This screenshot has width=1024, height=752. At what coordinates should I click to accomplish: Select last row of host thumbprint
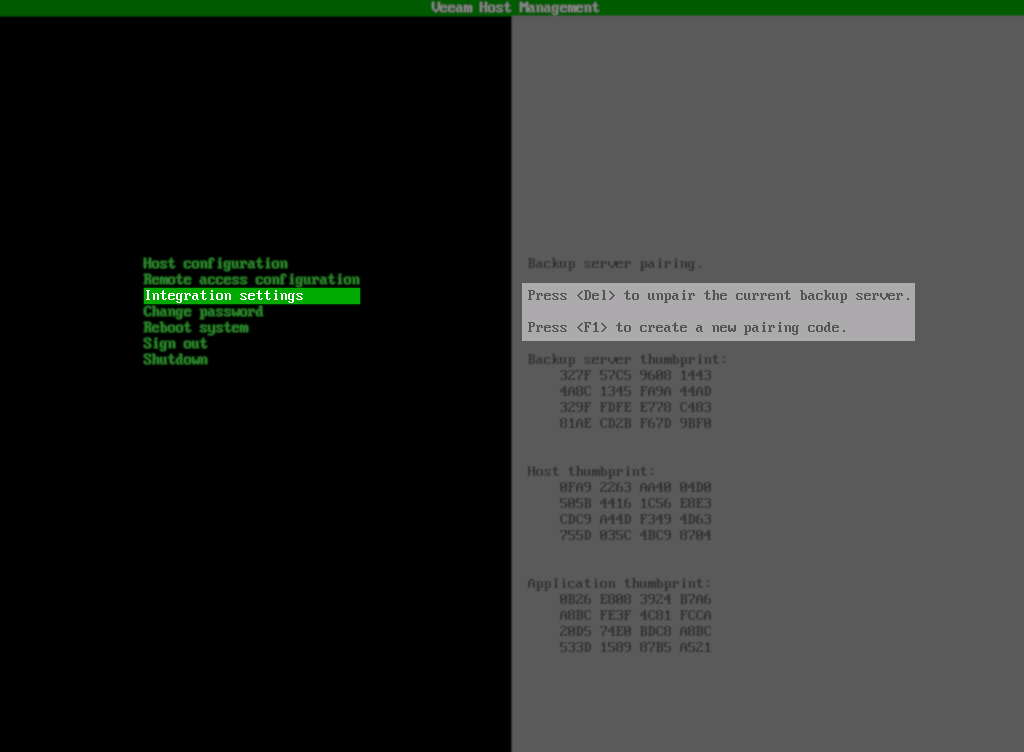coord(635,535)
